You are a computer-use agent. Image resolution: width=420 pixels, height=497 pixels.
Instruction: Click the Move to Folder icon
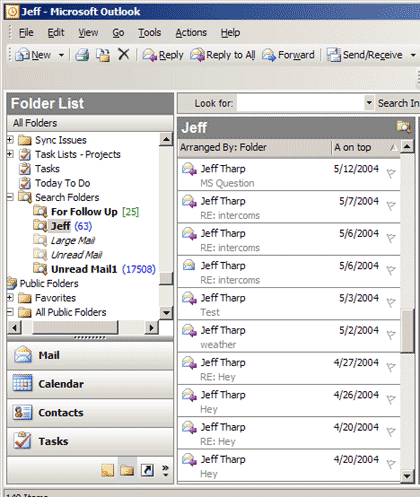tap(103, 55)
